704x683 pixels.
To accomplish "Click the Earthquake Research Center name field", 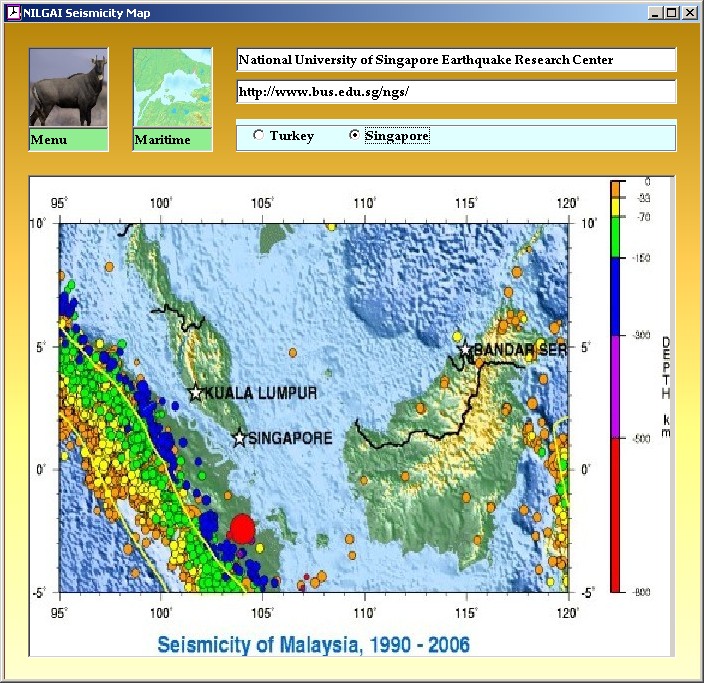I will click(456, 60).
